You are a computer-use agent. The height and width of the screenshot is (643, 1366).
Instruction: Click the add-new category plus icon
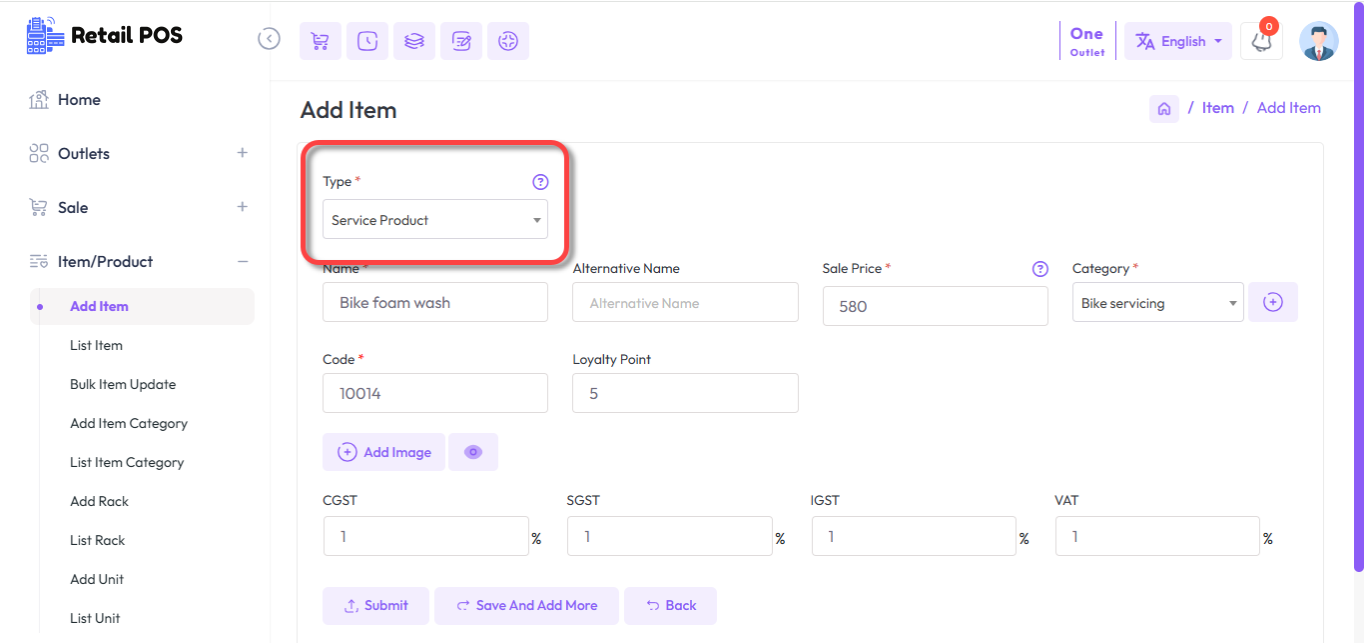coord(1273,301)
